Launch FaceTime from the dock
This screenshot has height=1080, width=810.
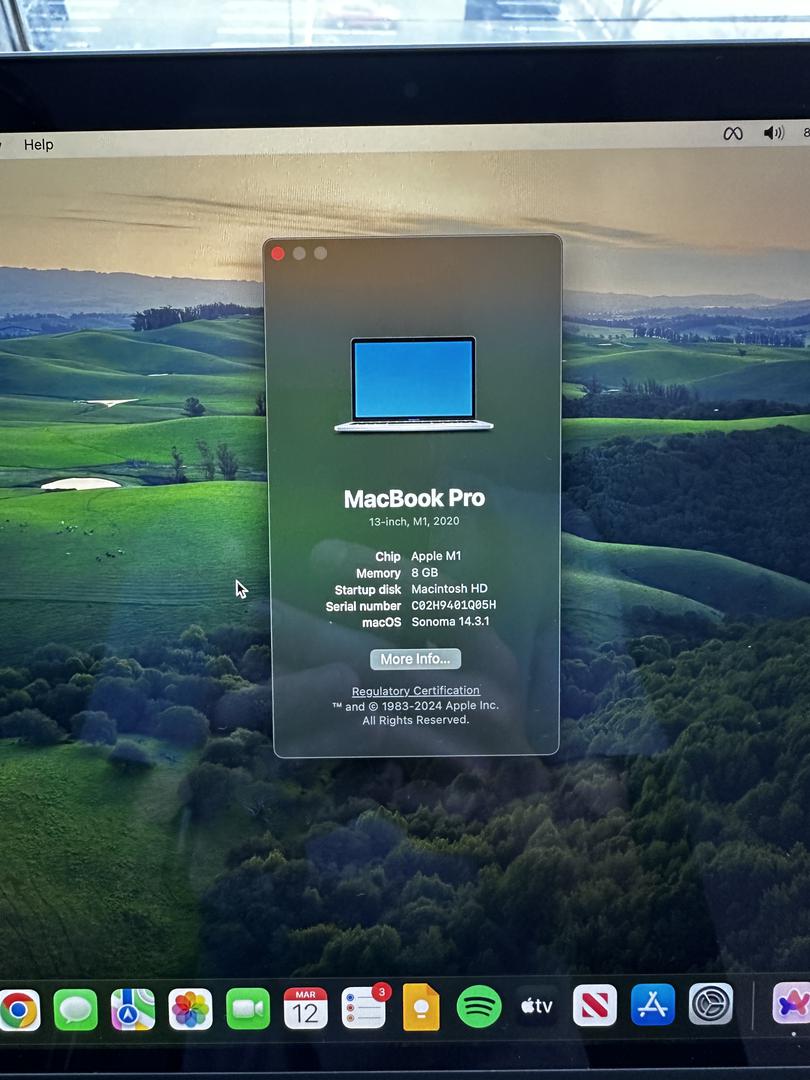[248, 1008]
